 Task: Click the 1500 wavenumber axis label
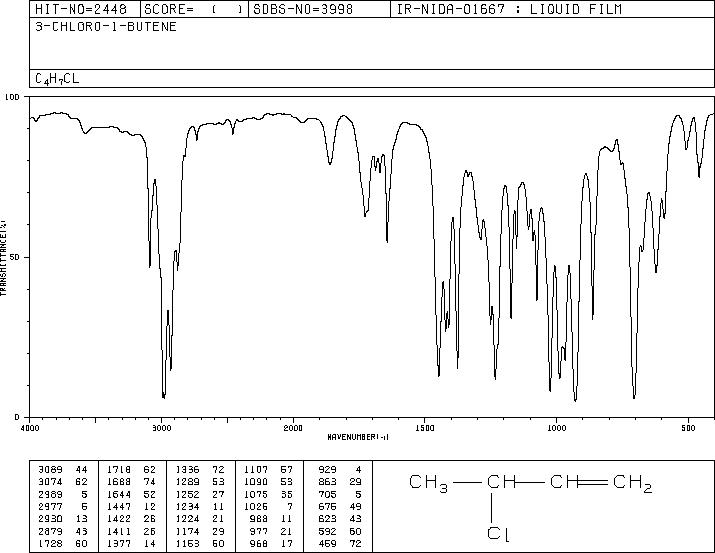(425, 428)
